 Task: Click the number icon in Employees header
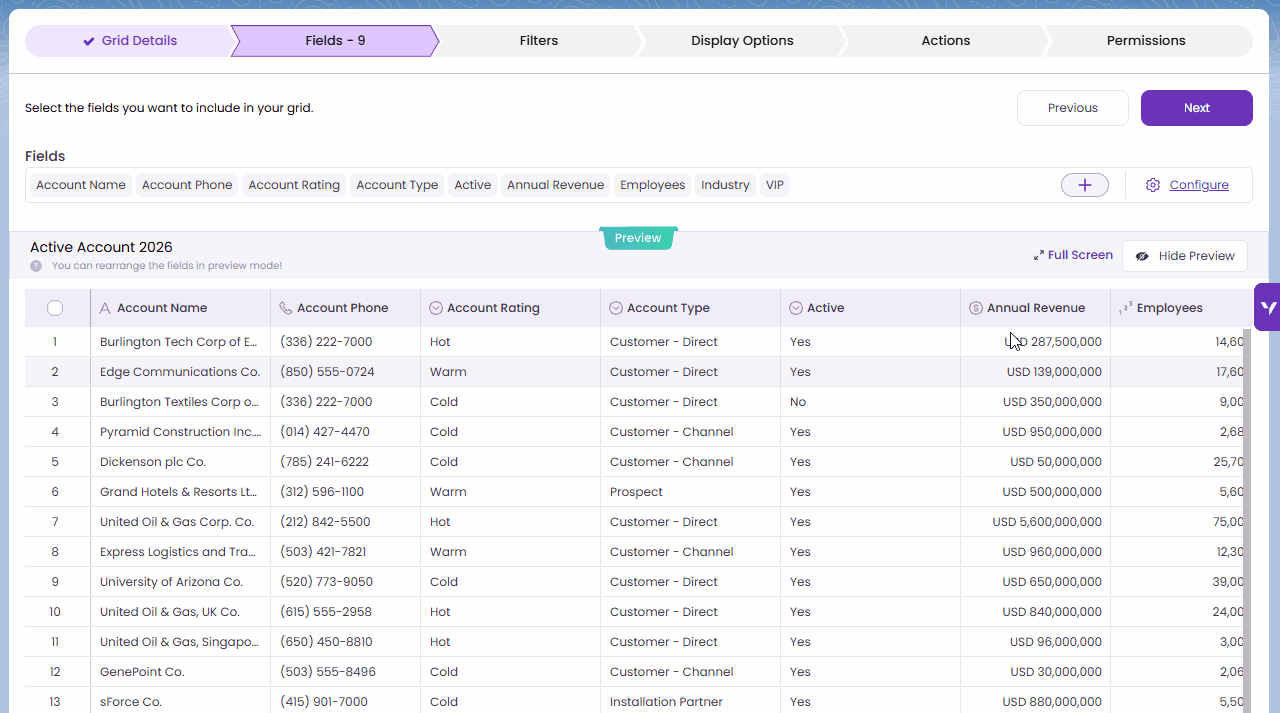click(x=1126, y=308)
